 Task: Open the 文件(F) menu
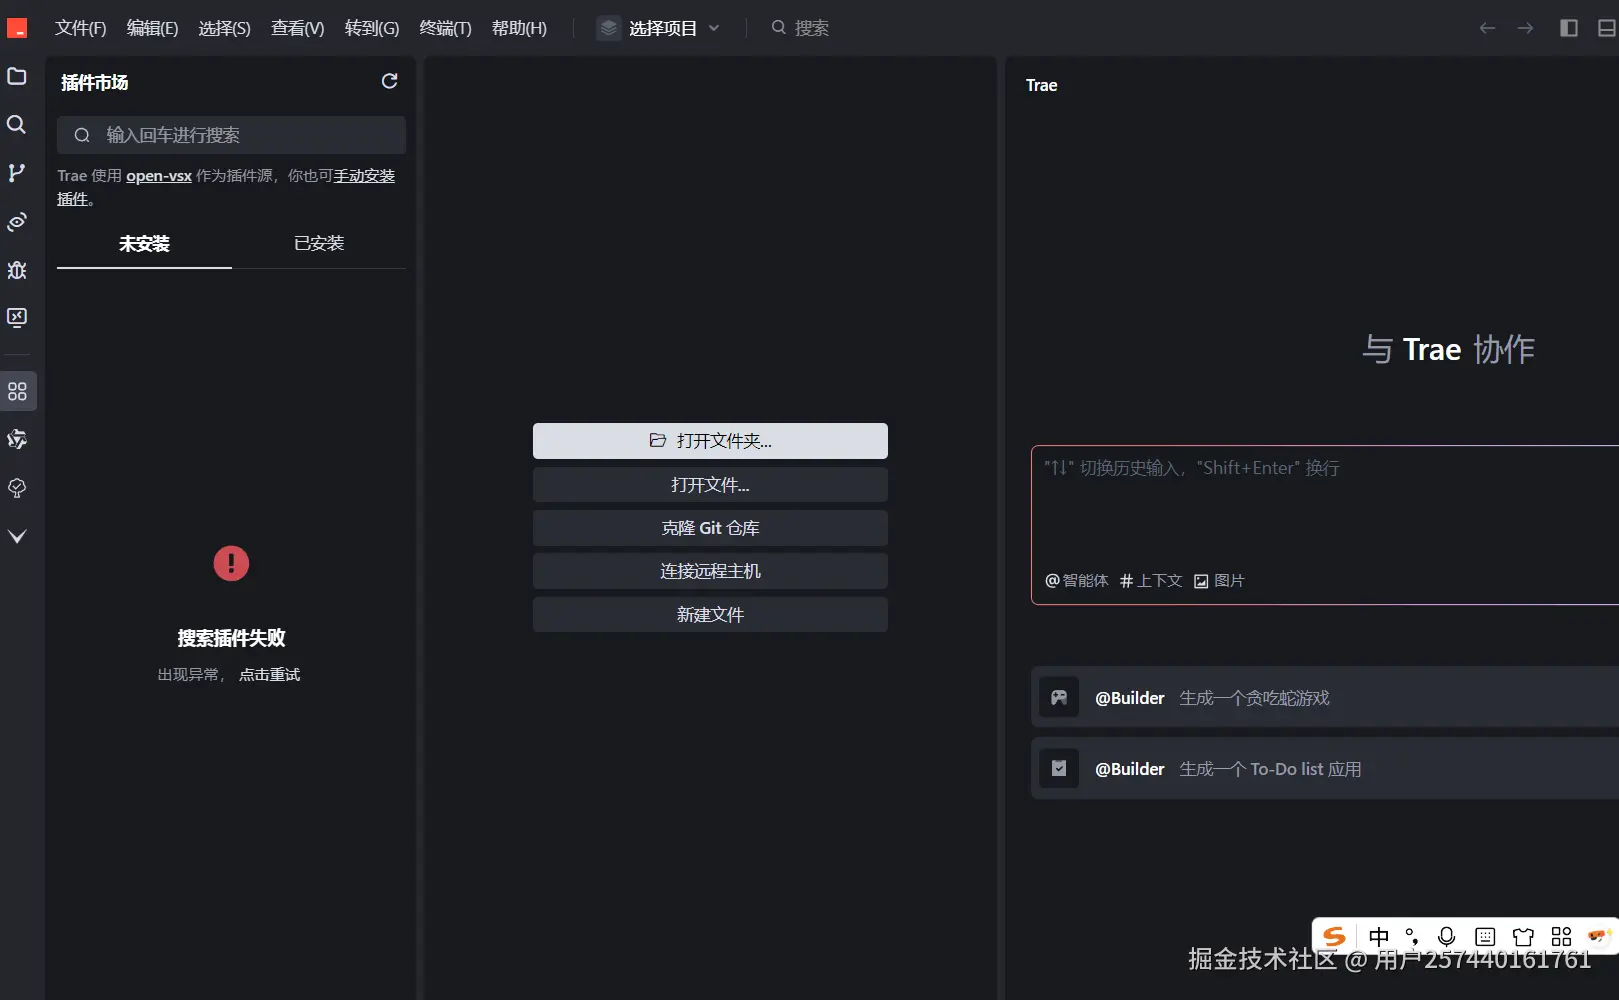pyautogui.click(x=80, y=28)
